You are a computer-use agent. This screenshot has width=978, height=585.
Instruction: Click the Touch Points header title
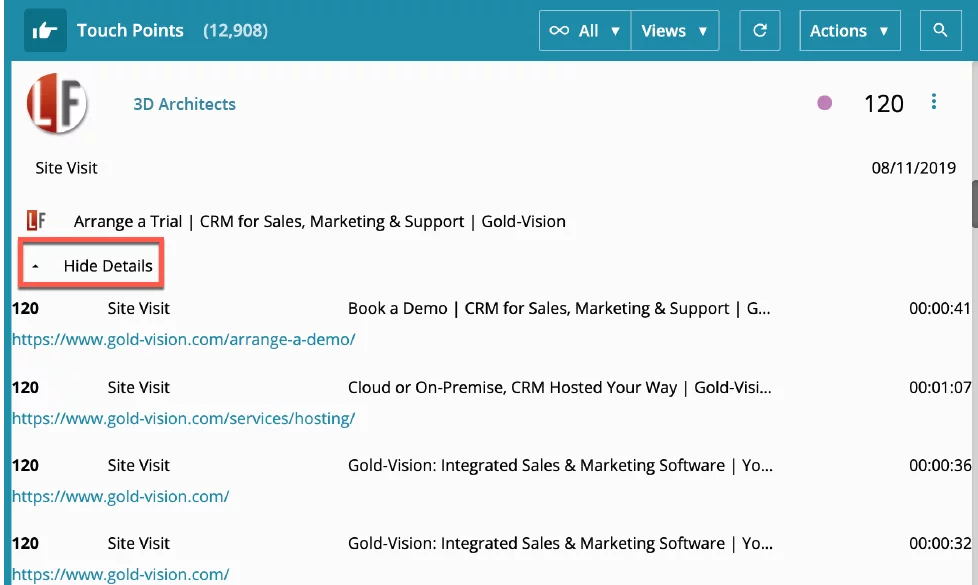tap(130, 31)
